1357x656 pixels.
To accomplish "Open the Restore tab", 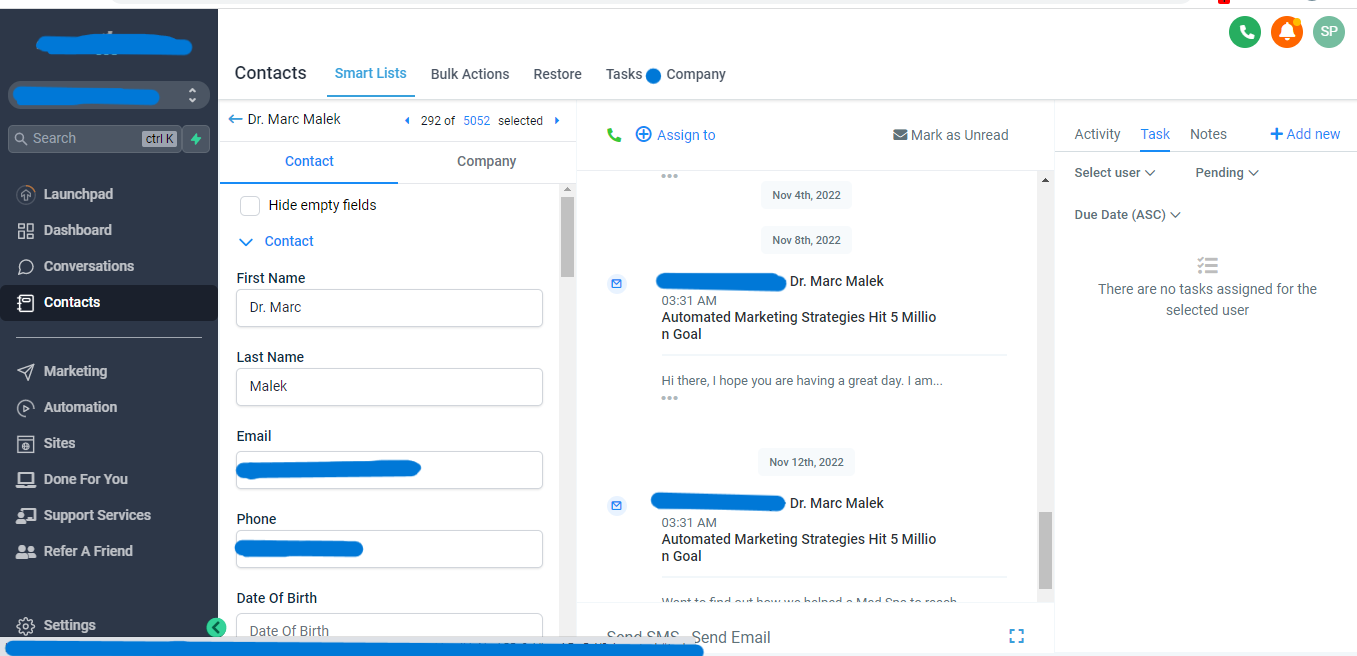I will [557, 74].
